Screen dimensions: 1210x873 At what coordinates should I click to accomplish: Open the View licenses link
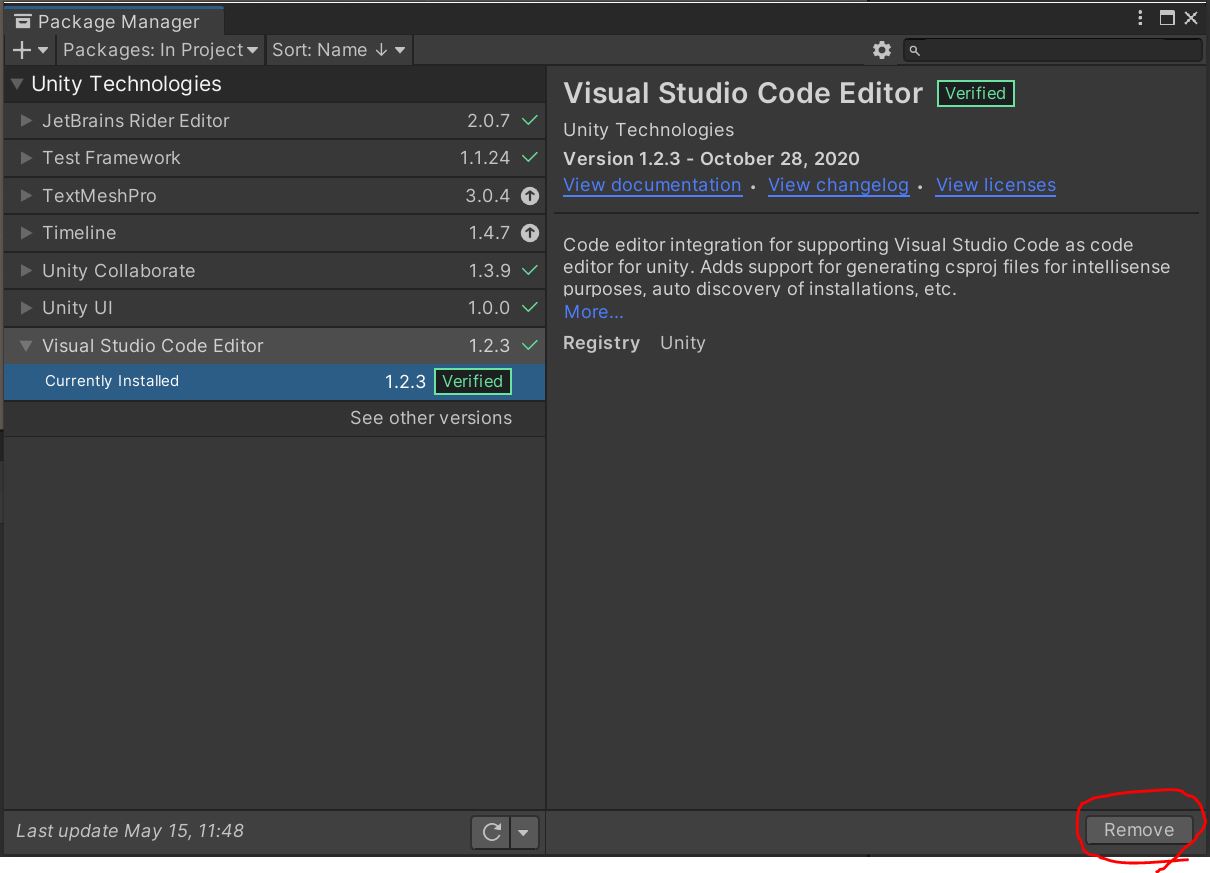pyautogui.click(x=996, y=185)
